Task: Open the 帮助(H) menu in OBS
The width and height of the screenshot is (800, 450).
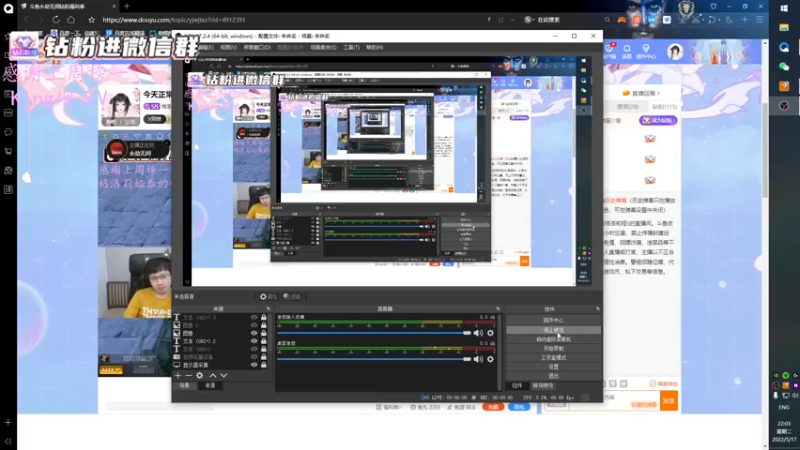Action: [x=374, y=47]
